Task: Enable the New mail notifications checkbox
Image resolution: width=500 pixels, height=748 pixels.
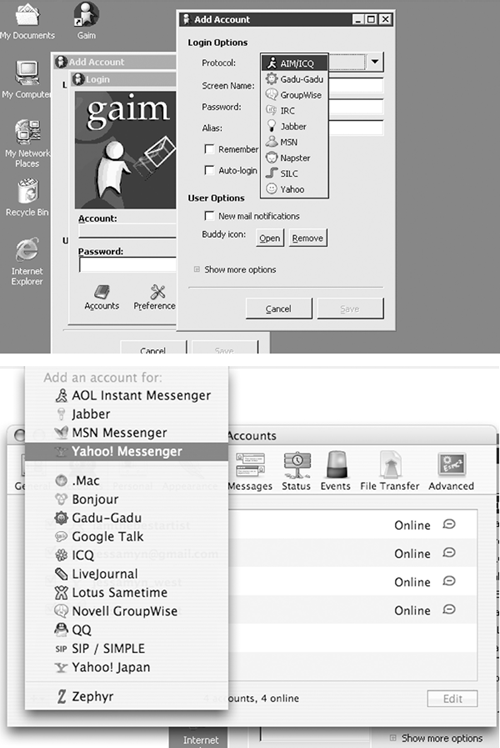Action: coord(209,216)
